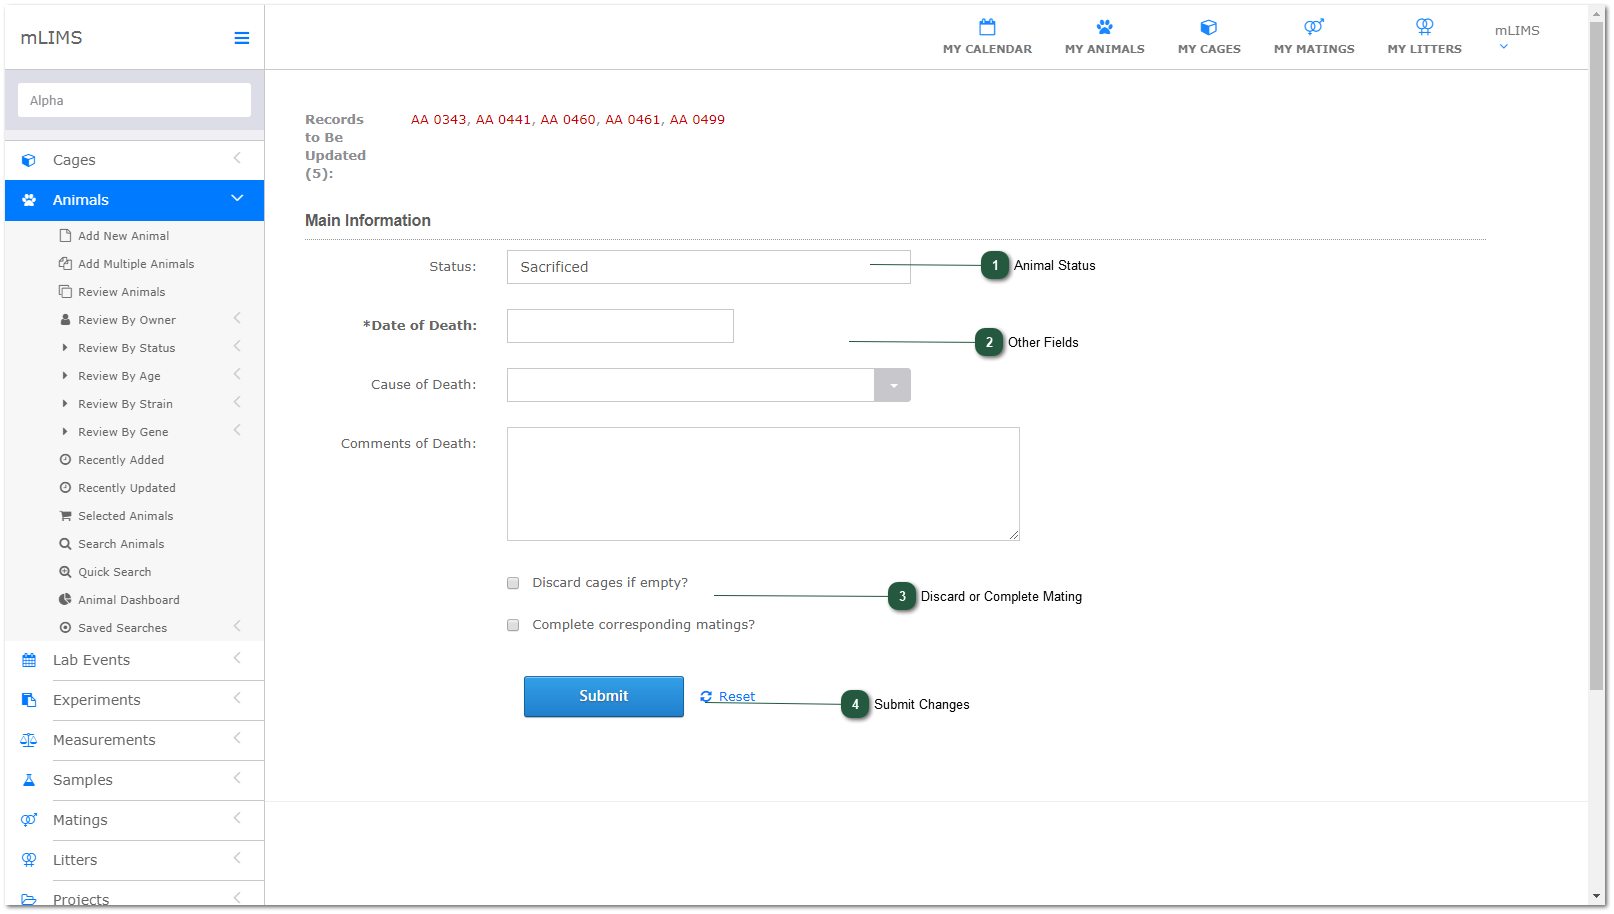Screen dimensions: 1614x914
Task: Click the Alpha search box in sidebar
Action: [x=134, y=100]
